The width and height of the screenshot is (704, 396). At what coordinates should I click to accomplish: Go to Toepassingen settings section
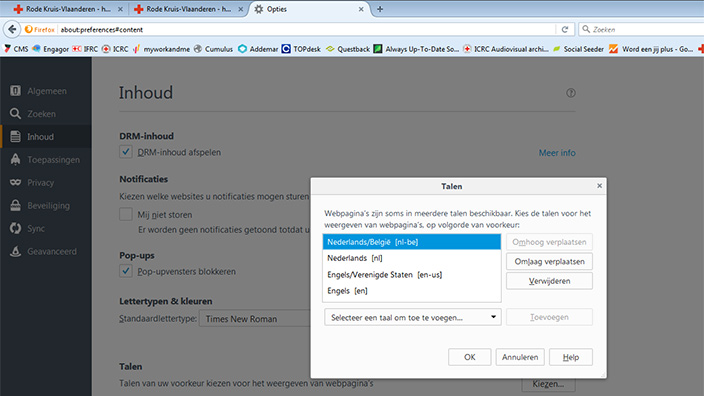46,159
